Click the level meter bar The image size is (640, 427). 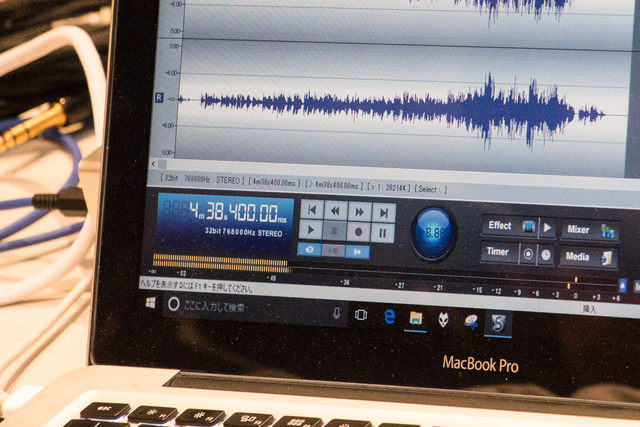tap(220, 263)
